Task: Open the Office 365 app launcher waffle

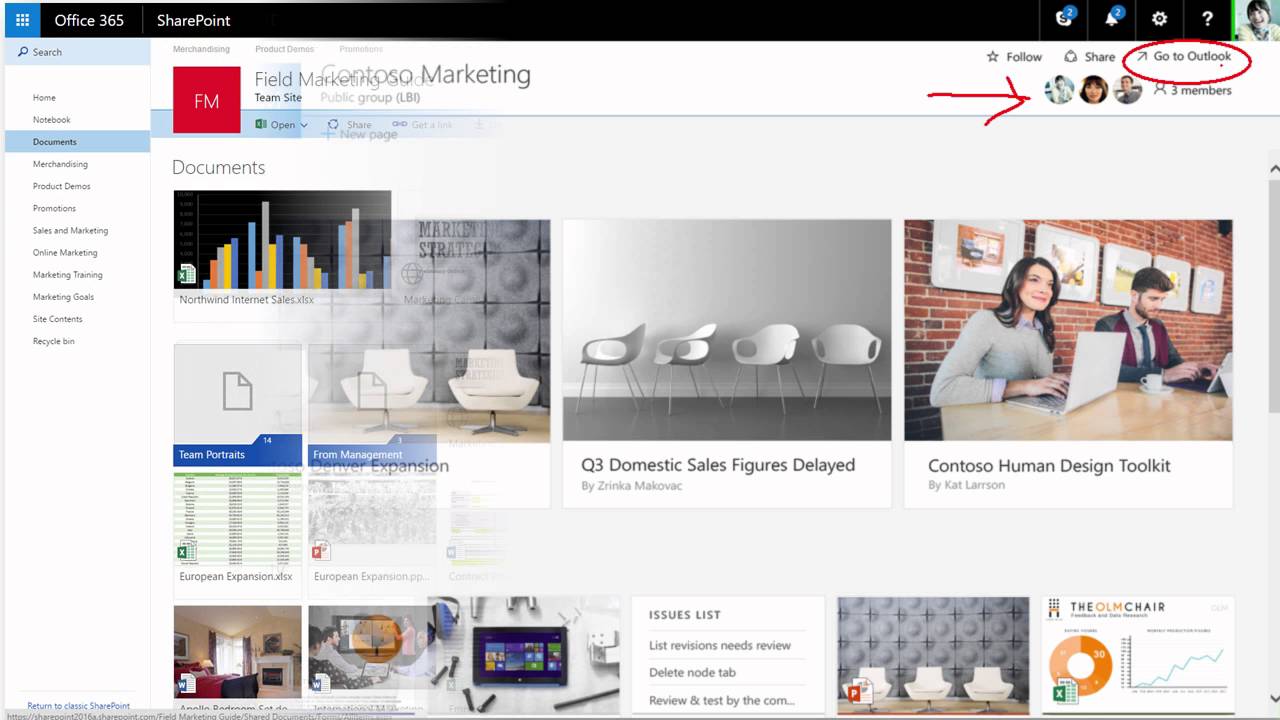Action: [x=22, y=20]
